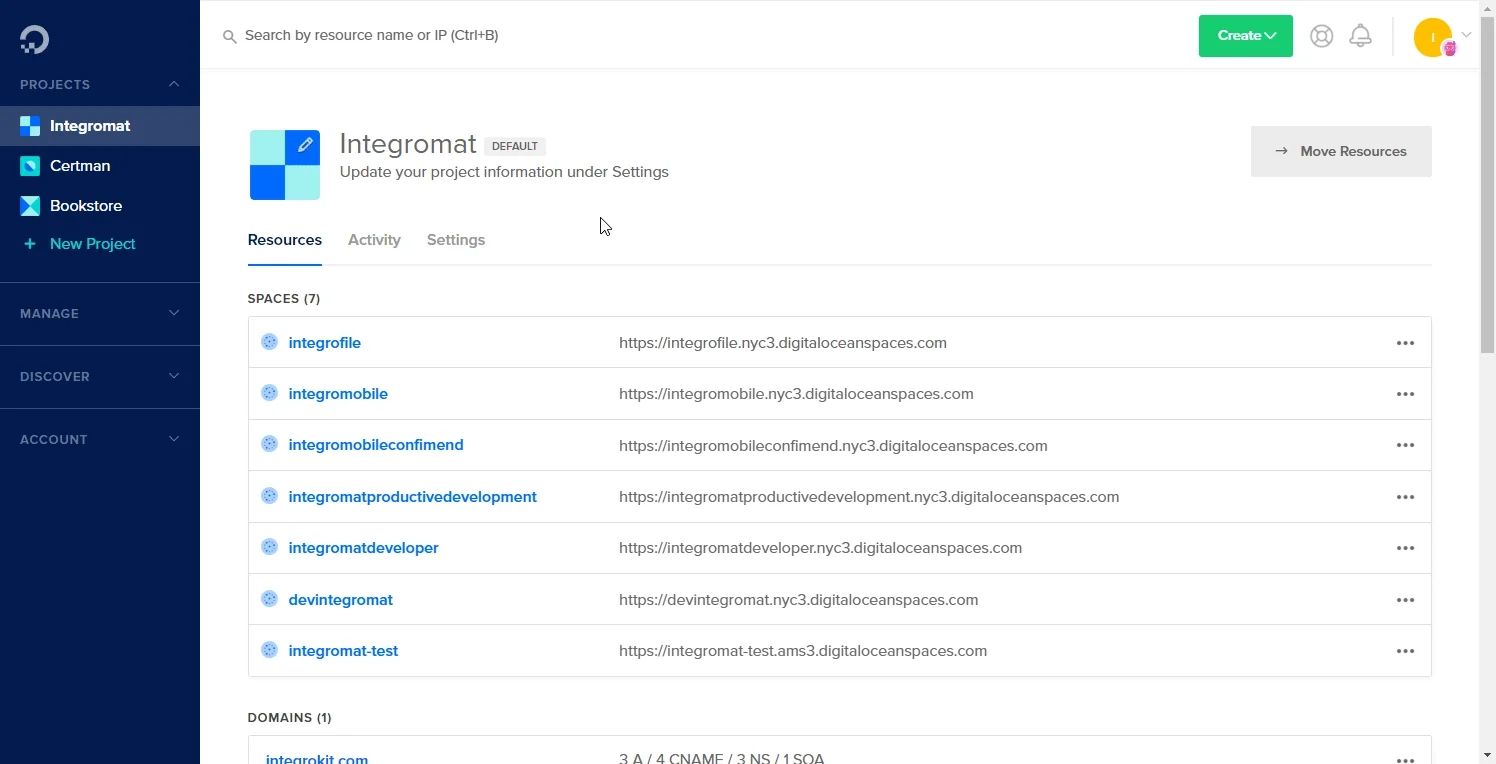1496x764 pixels.
Task: Click the page vertical scrollbar
Action: coord(1488,185)
